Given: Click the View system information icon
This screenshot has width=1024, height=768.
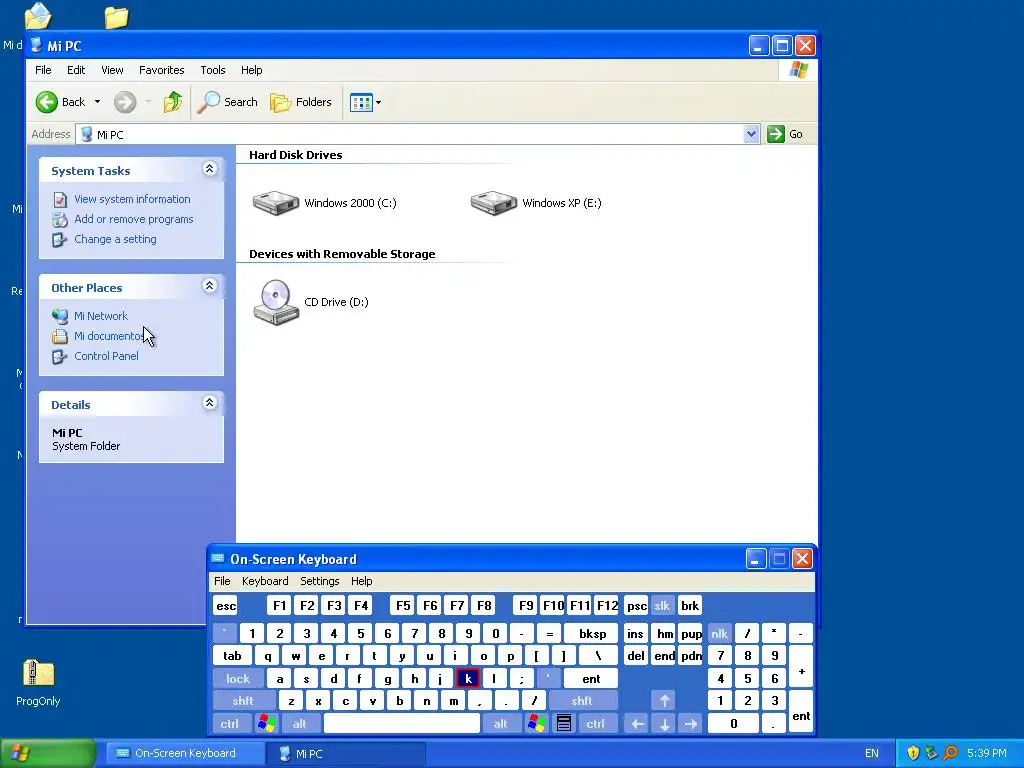Looking at the screenshot, I should tap(60, 199).
